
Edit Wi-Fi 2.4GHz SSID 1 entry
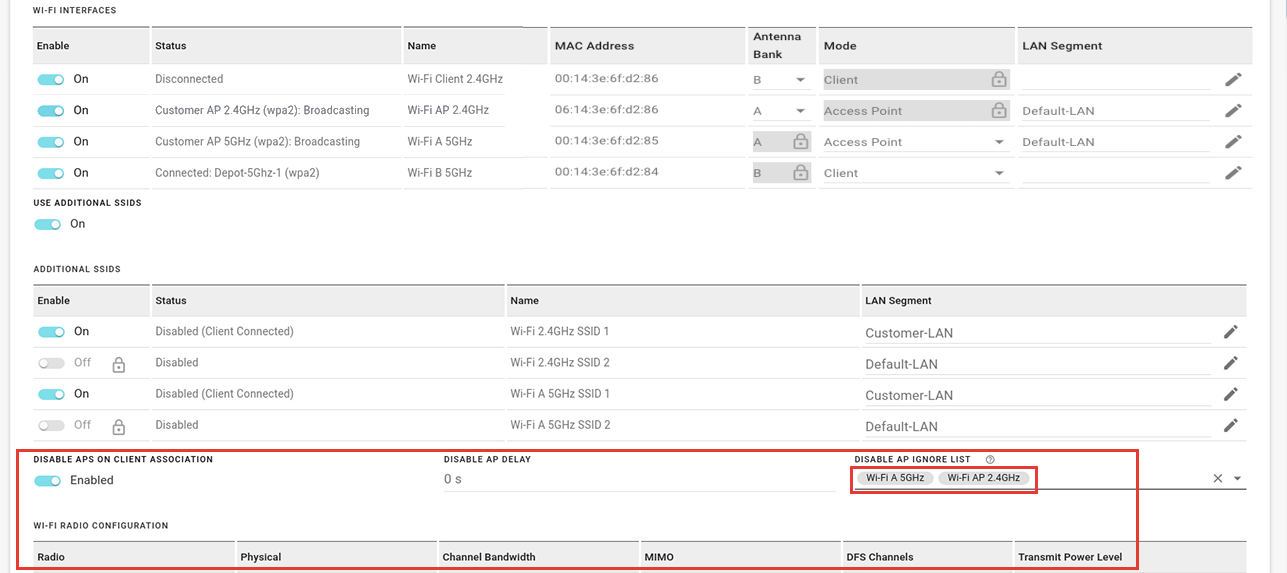coord(1231,331)
